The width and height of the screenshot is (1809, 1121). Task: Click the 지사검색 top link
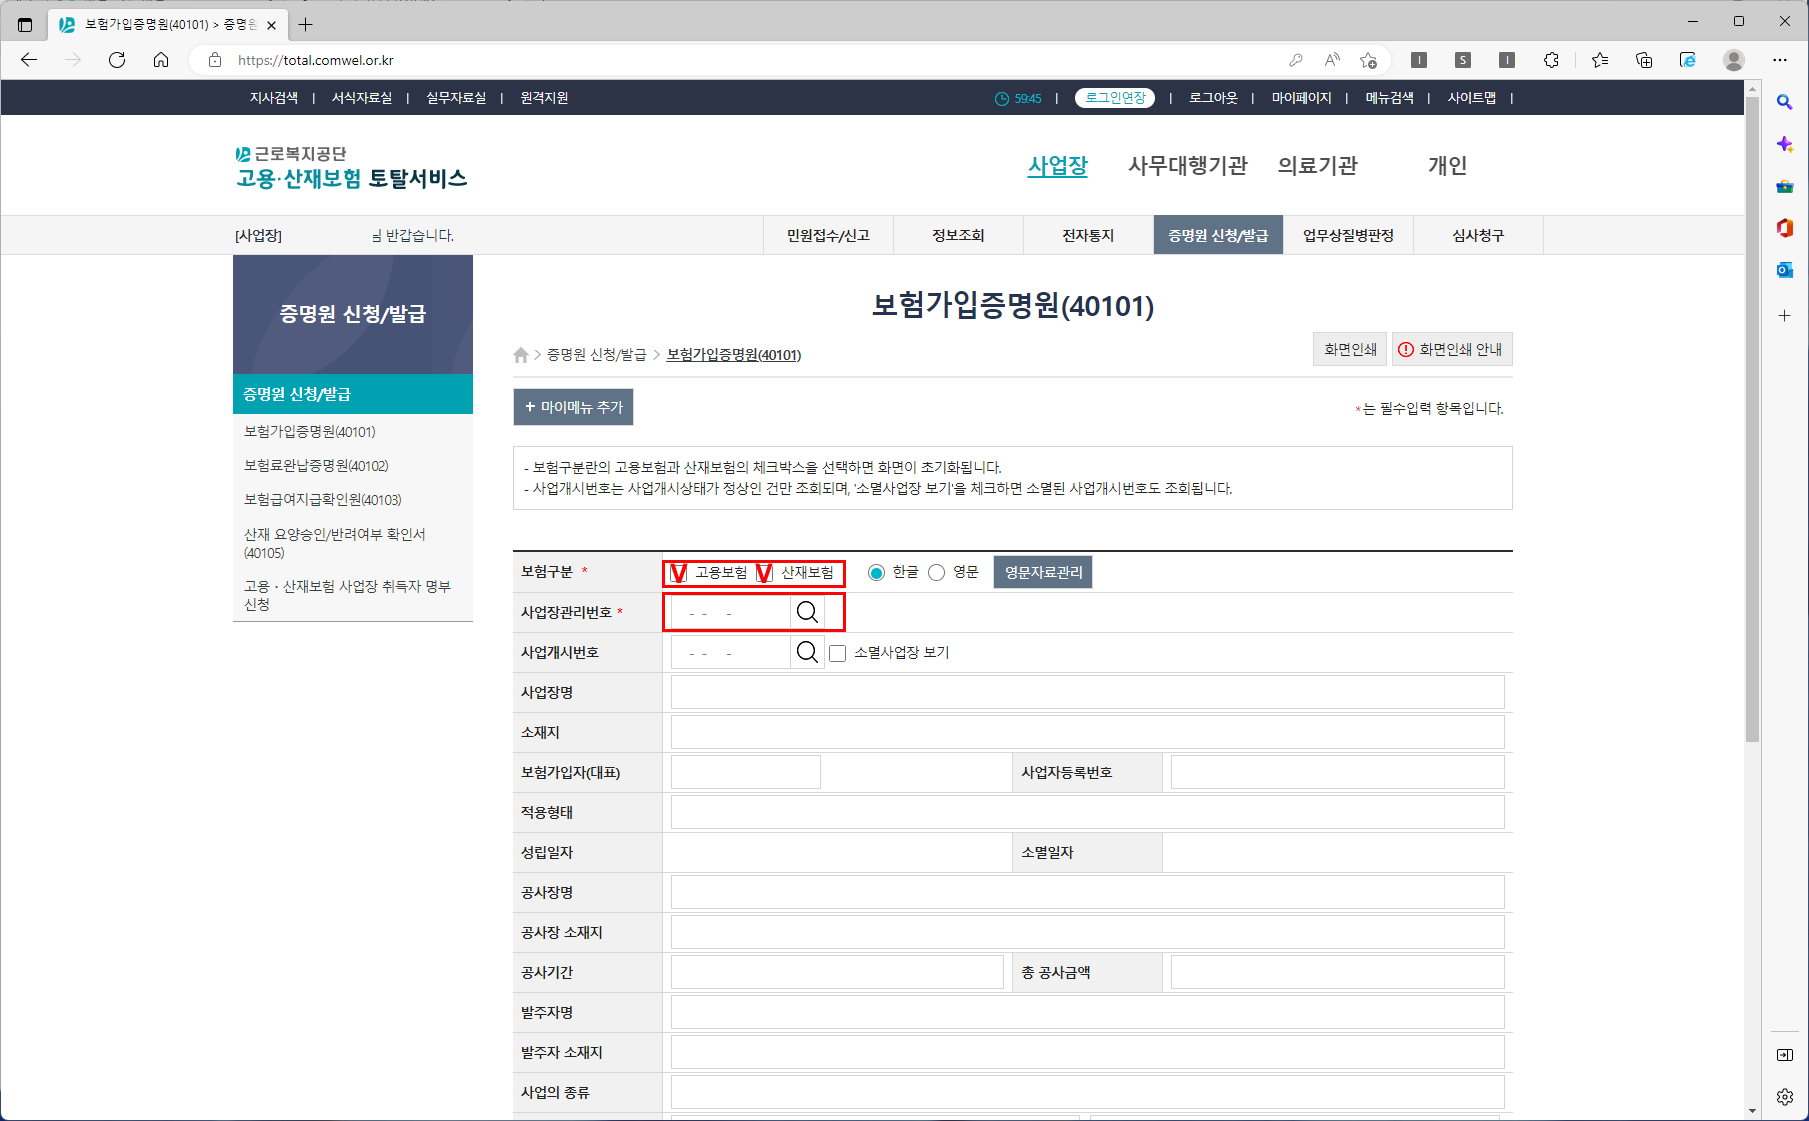pos(274,98)
